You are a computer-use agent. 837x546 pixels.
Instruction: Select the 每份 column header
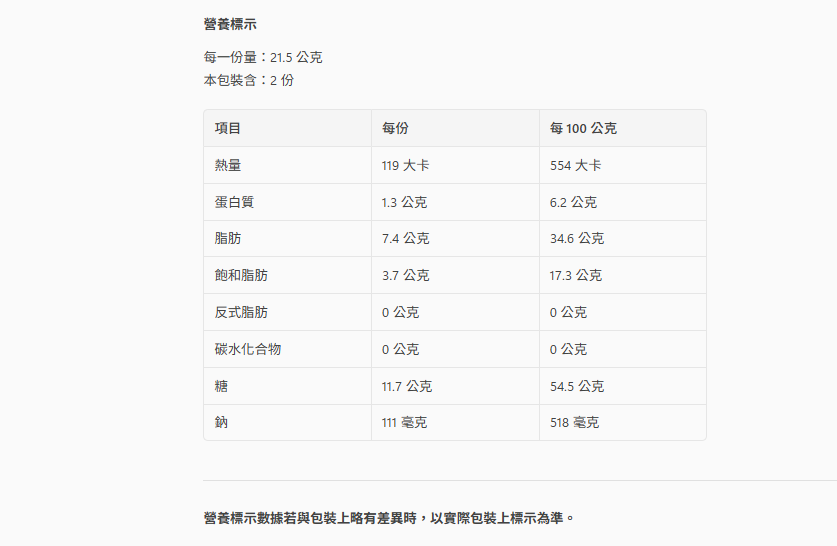click(x=395, y=128)
